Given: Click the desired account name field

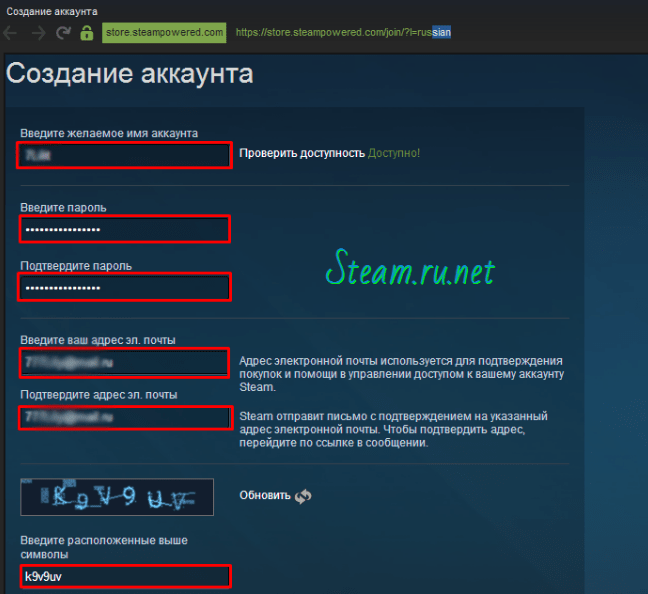Looking at the screenshot, I should pos(124,155).
